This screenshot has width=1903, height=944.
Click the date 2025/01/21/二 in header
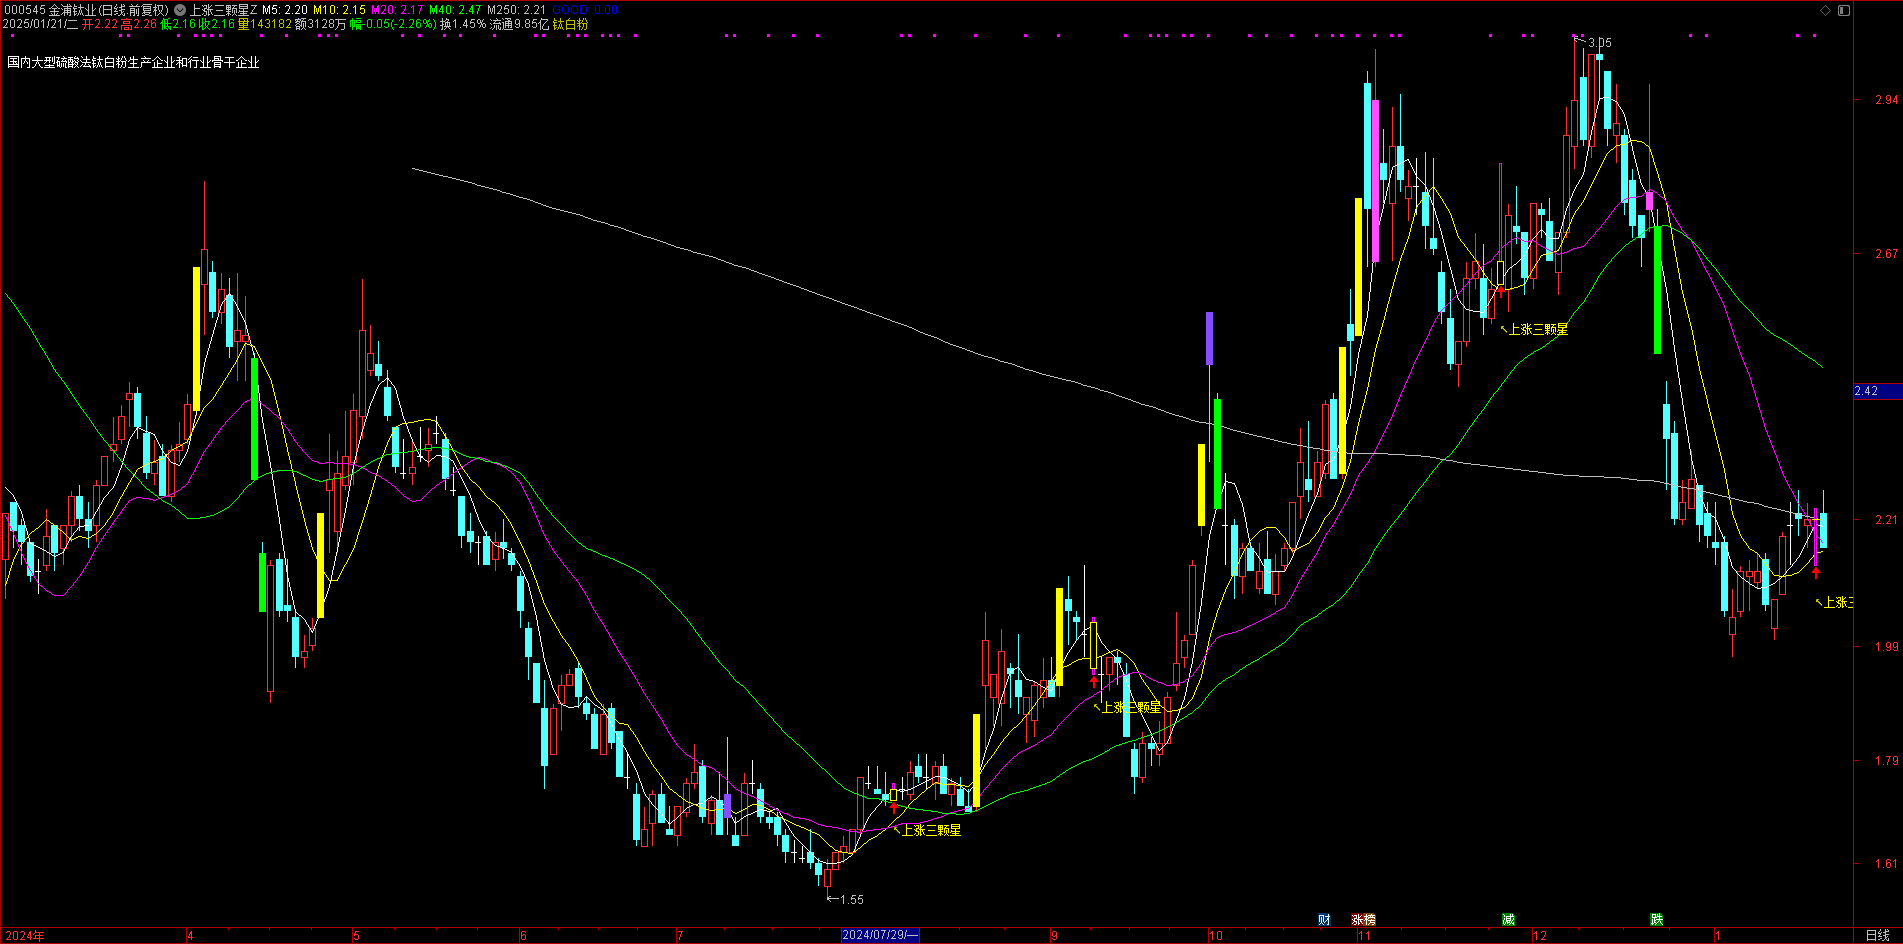click(x=40, y=24)
